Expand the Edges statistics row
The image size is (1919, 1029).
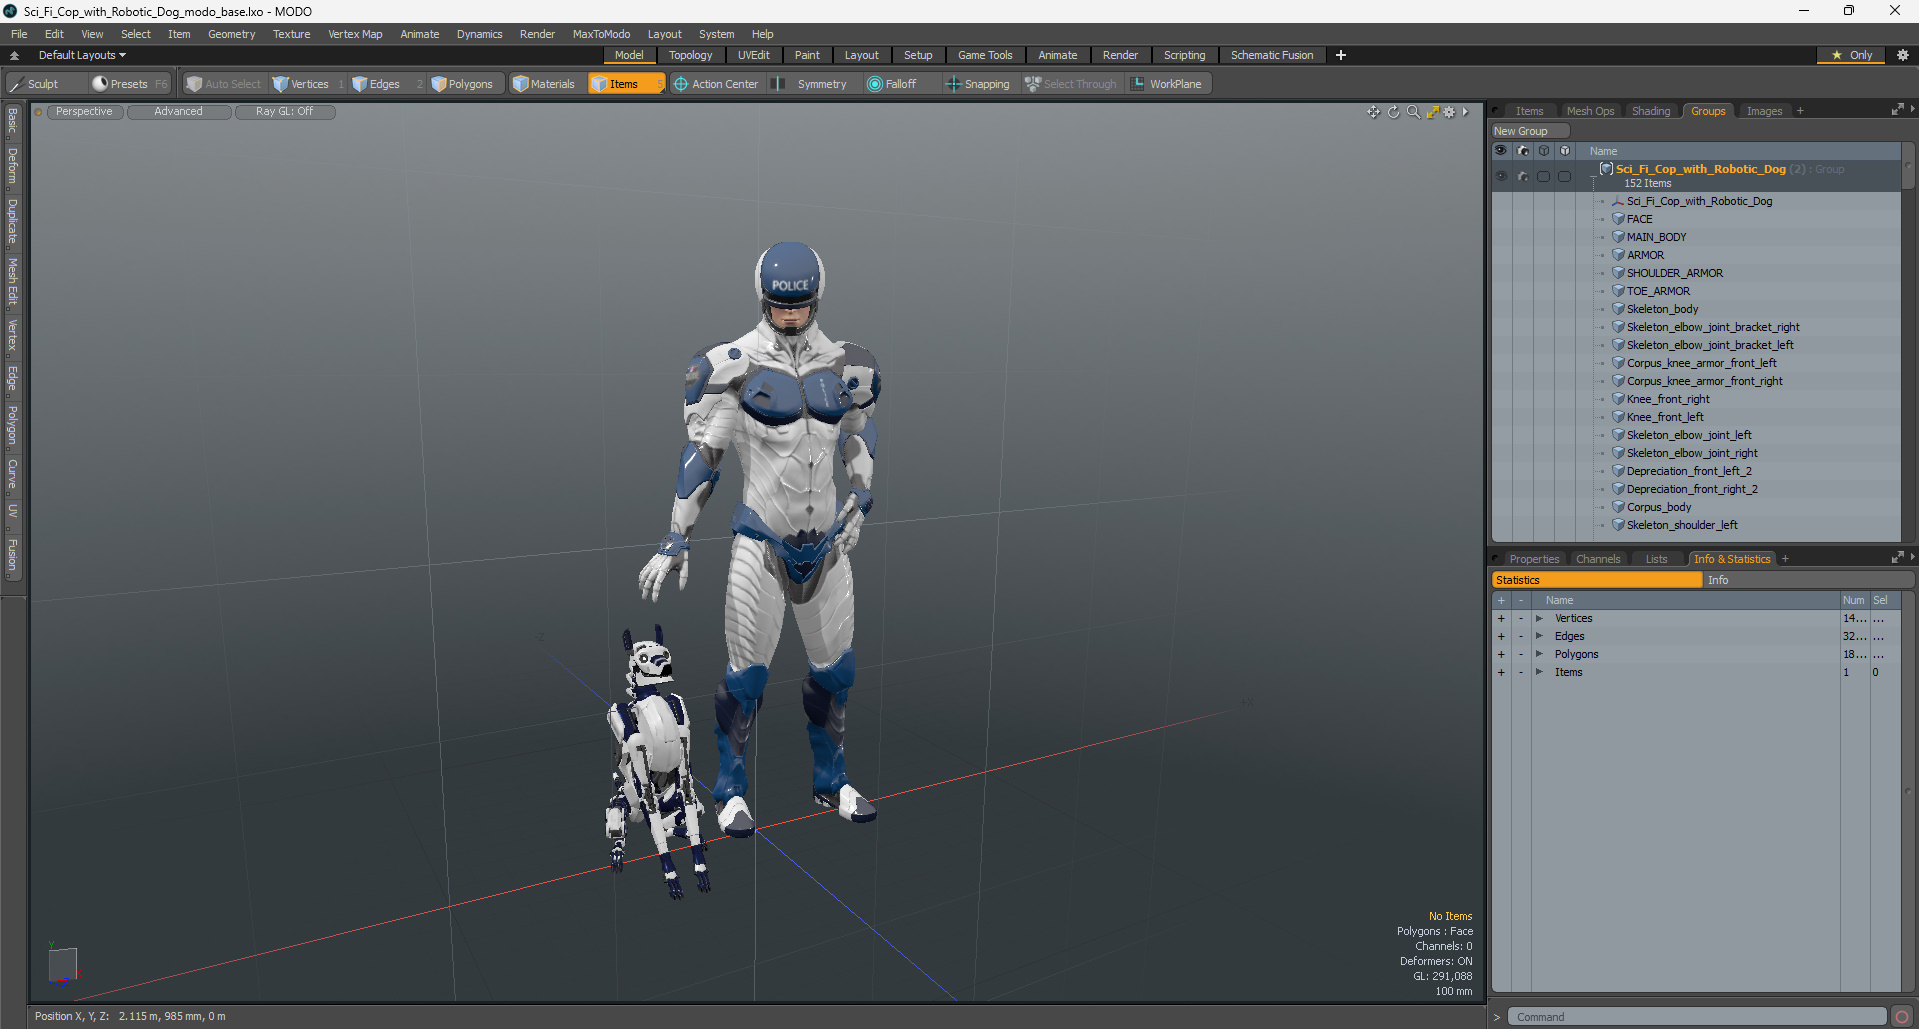pos(1539,636)
